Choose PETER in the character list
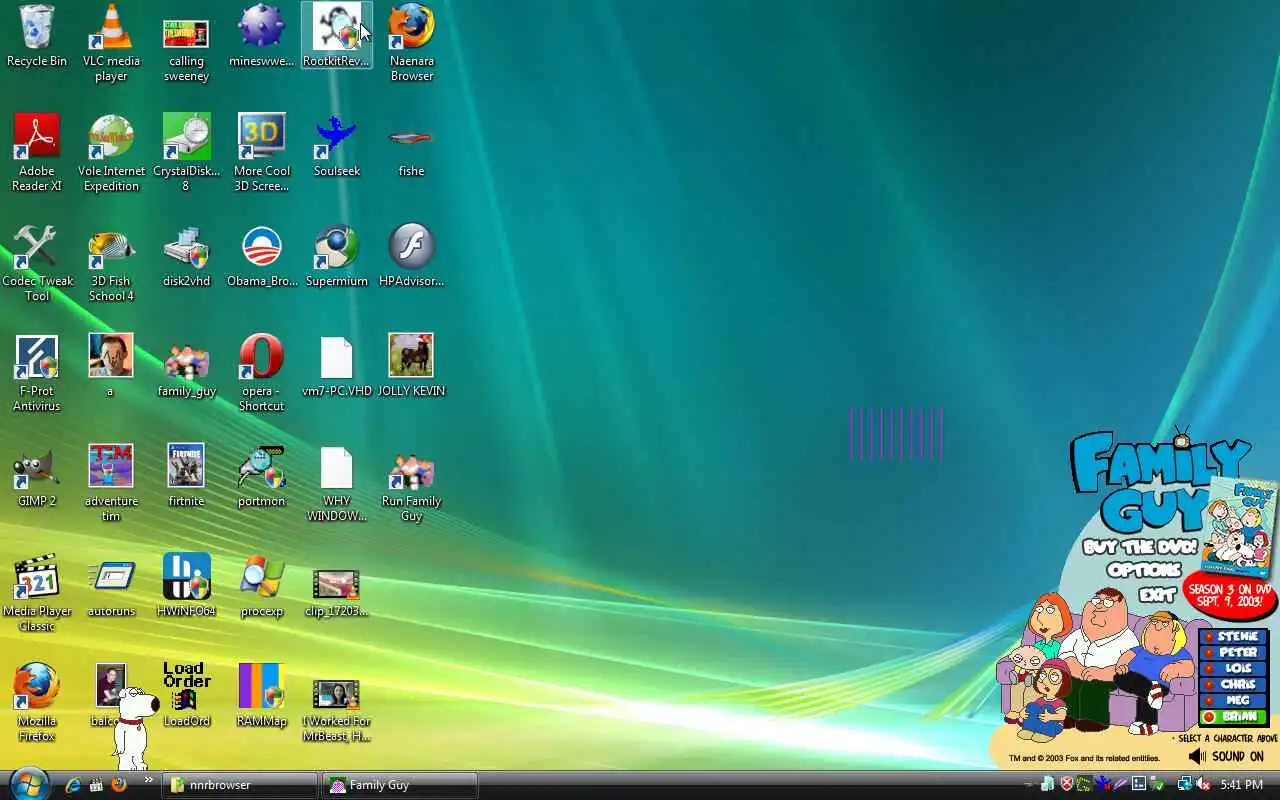Screen dimensions: 1280x800 point(1234,652)
